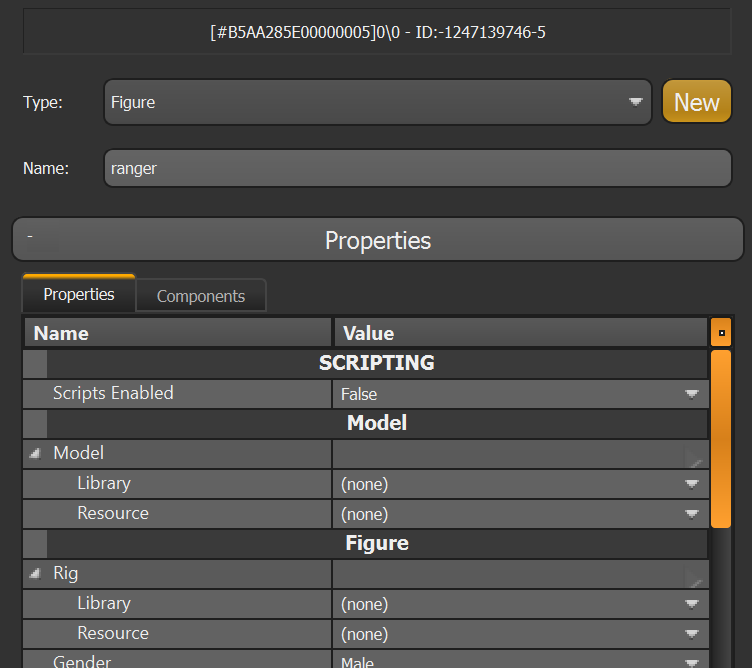
Task: Collapse the Model tree row triangle
Action: point(36,454)
